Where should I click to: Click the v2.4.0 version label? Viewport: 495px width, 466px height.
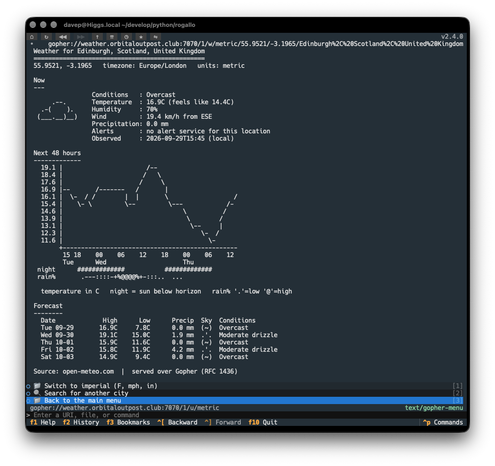pos(452,37)
